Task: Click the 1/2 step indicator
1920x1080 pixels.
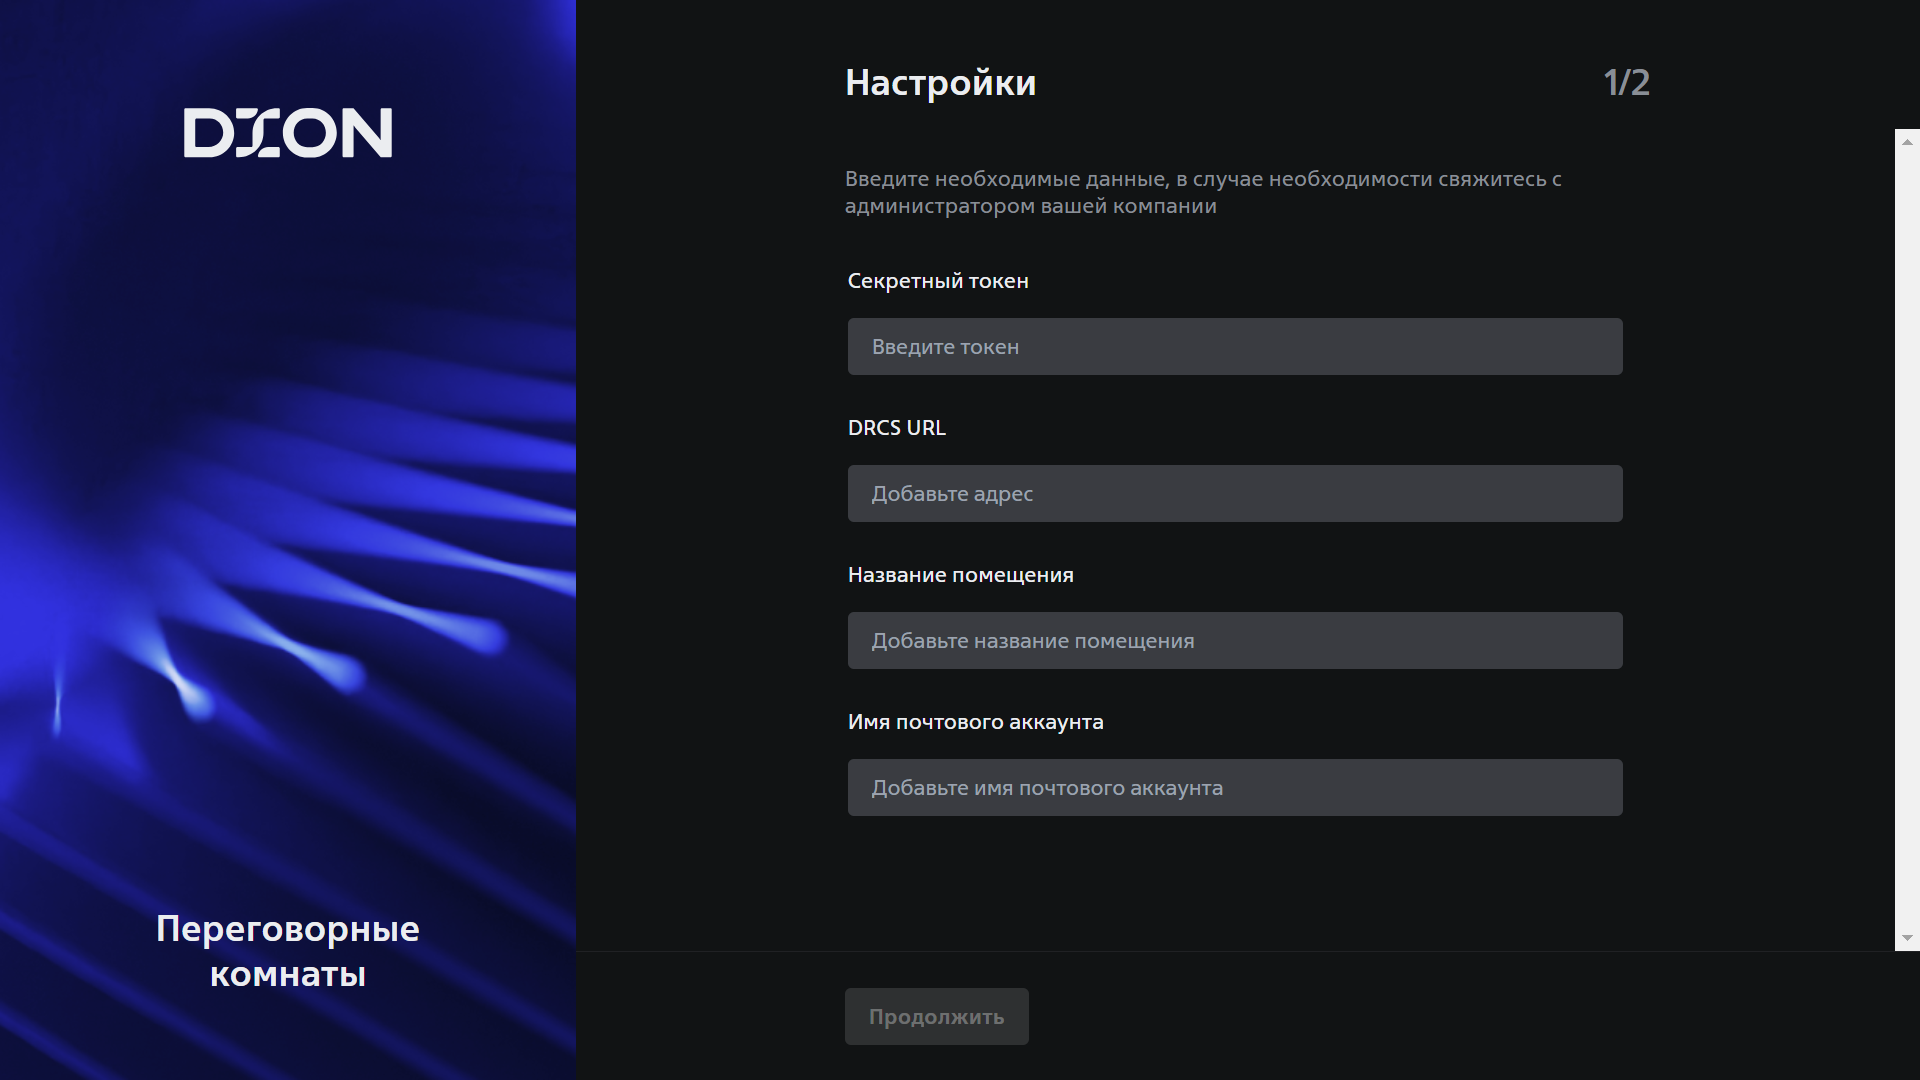Action: pos(1626,83)
